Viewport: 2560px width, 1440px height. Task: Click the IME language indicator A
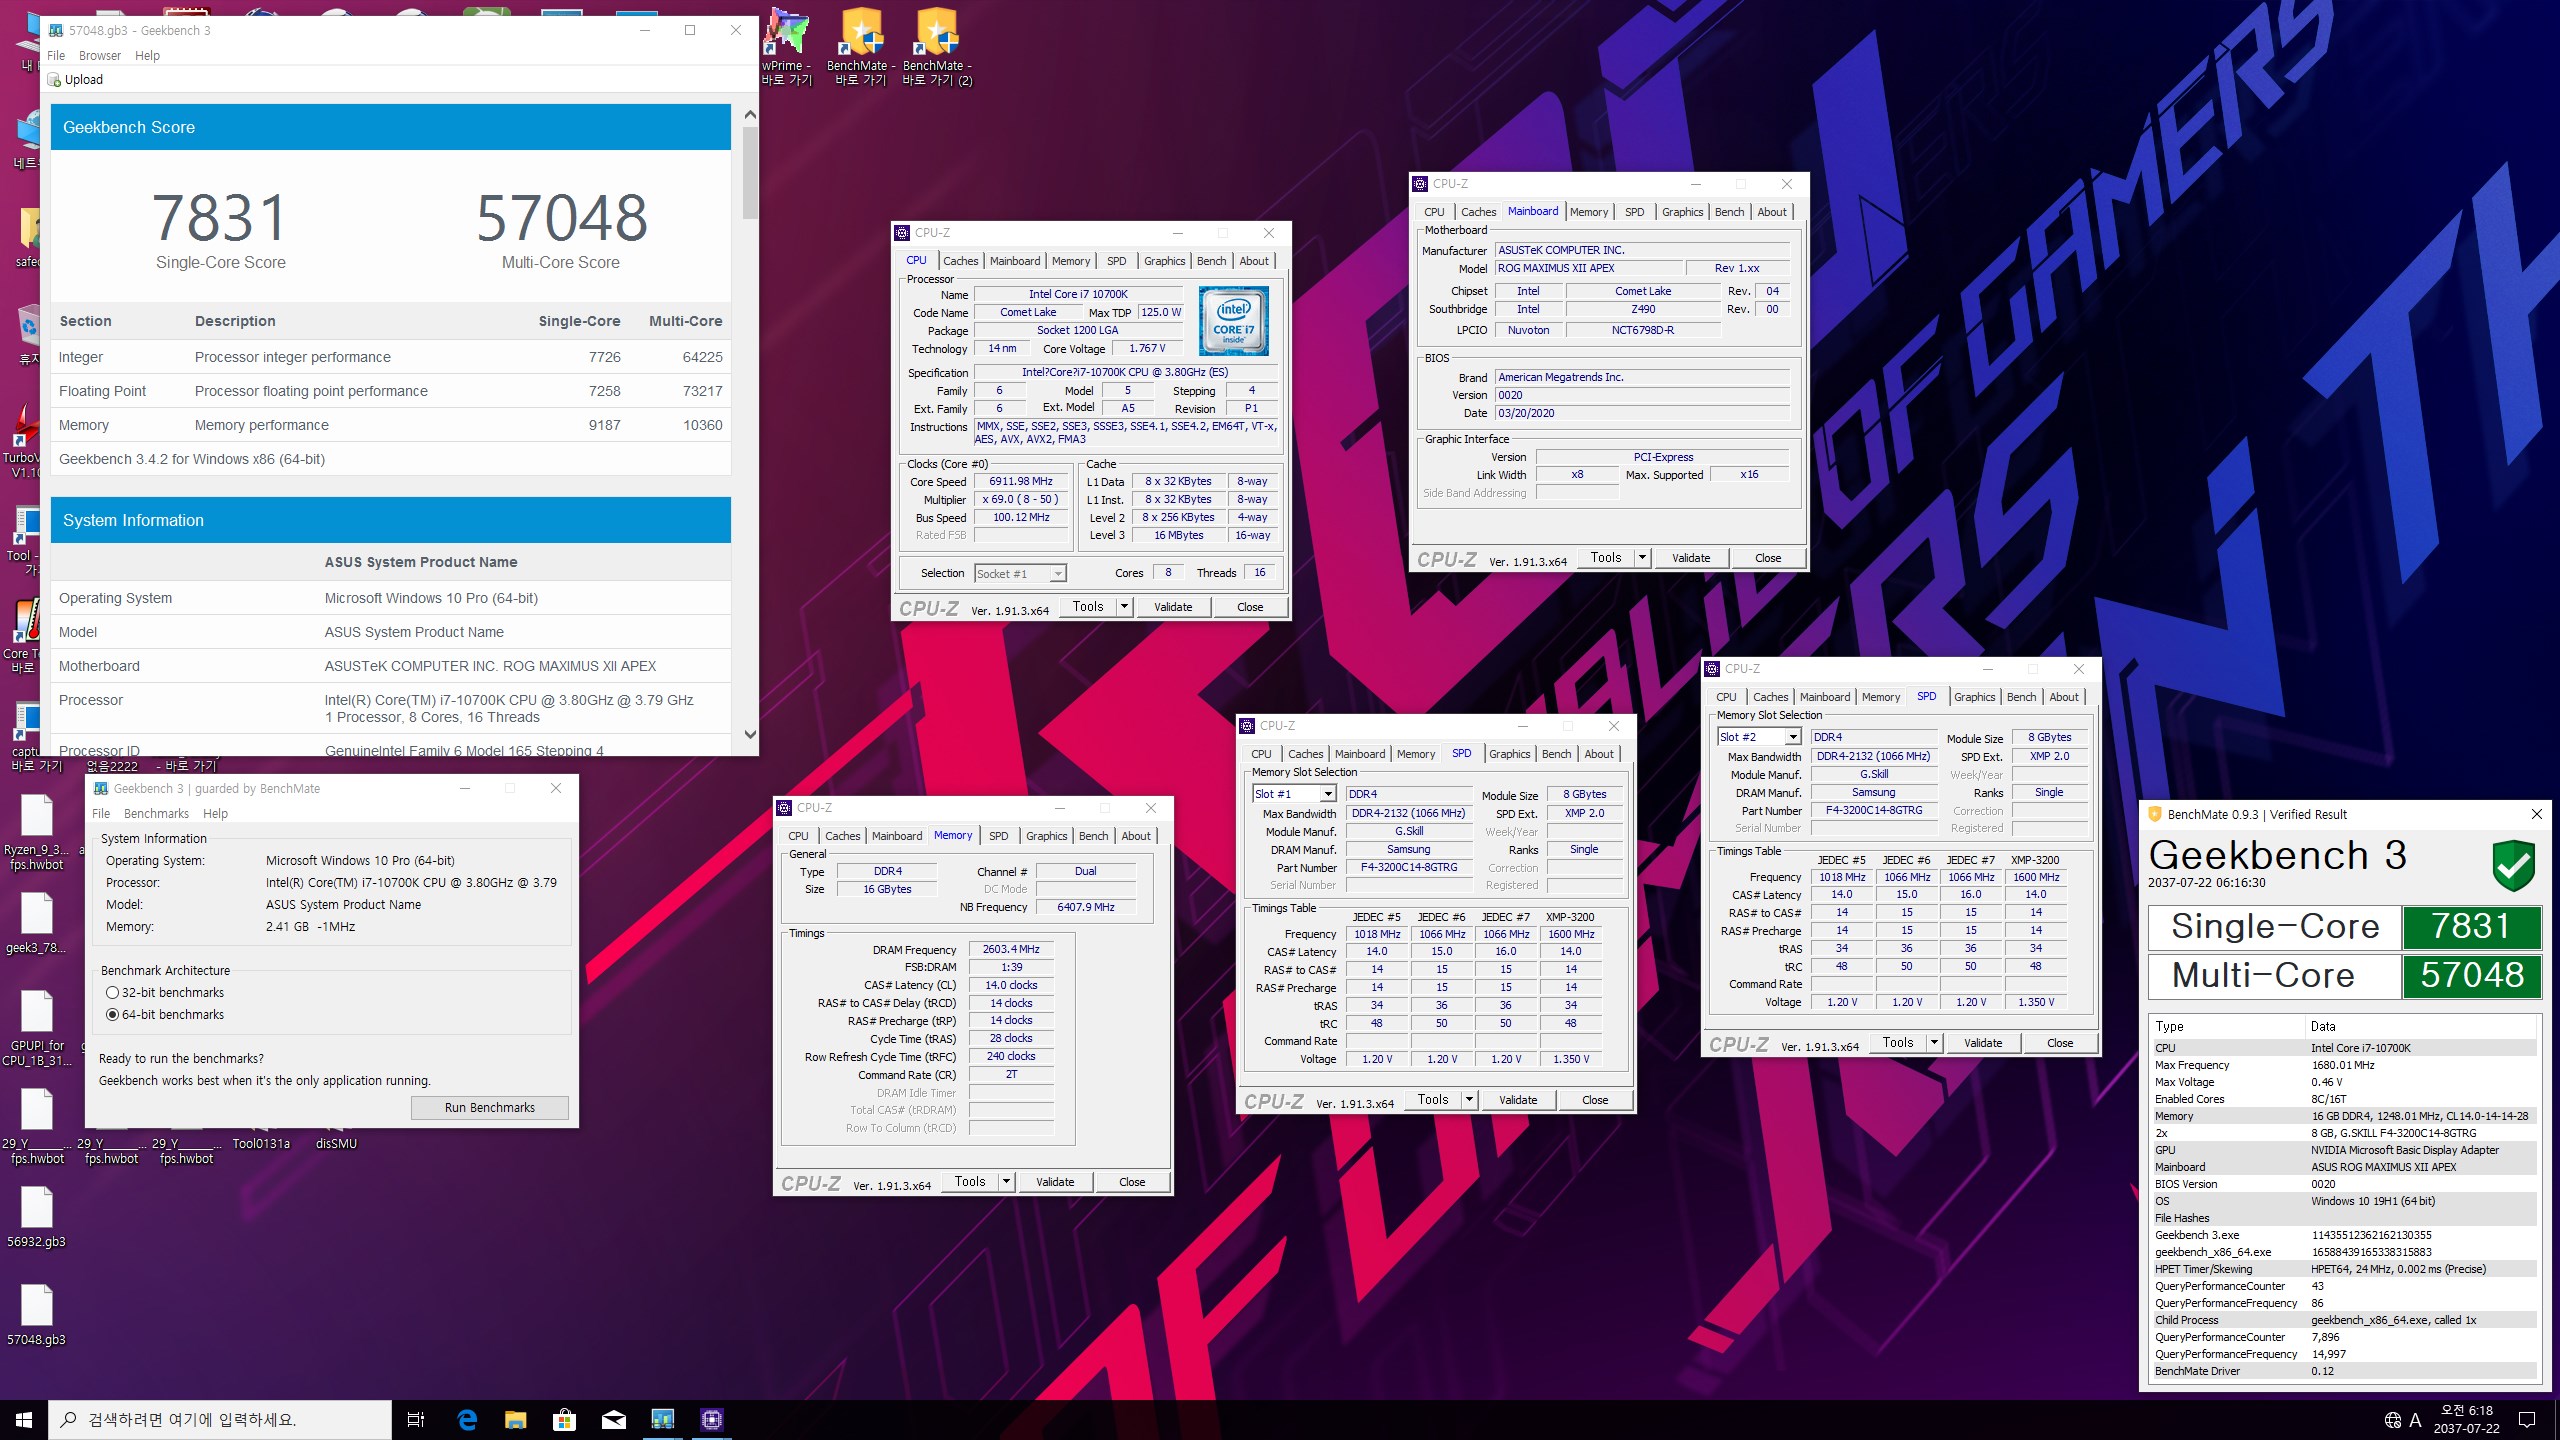(x=2416, y=1420)
